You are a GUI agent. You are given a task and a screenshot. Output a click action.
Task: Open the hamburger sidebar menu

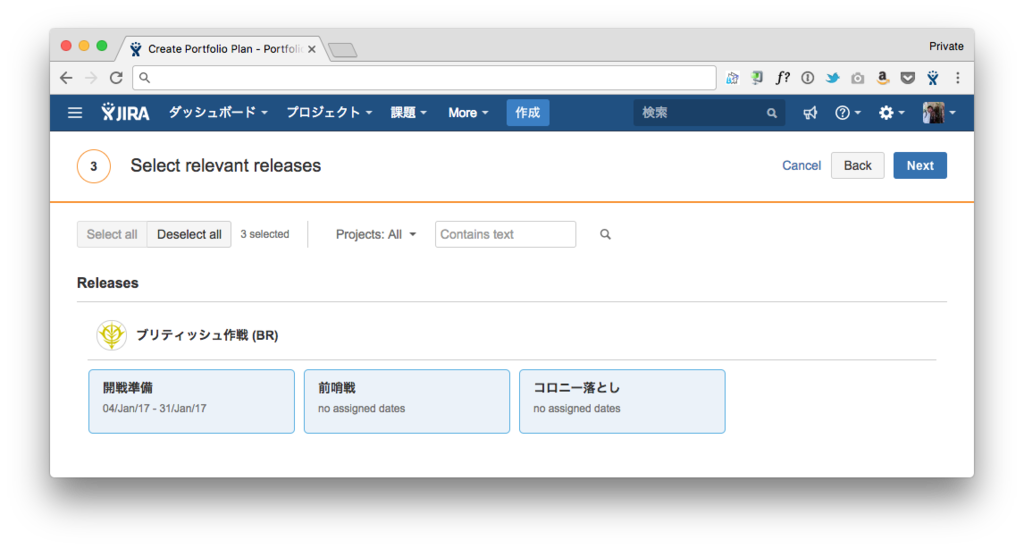tap(75, 113)
